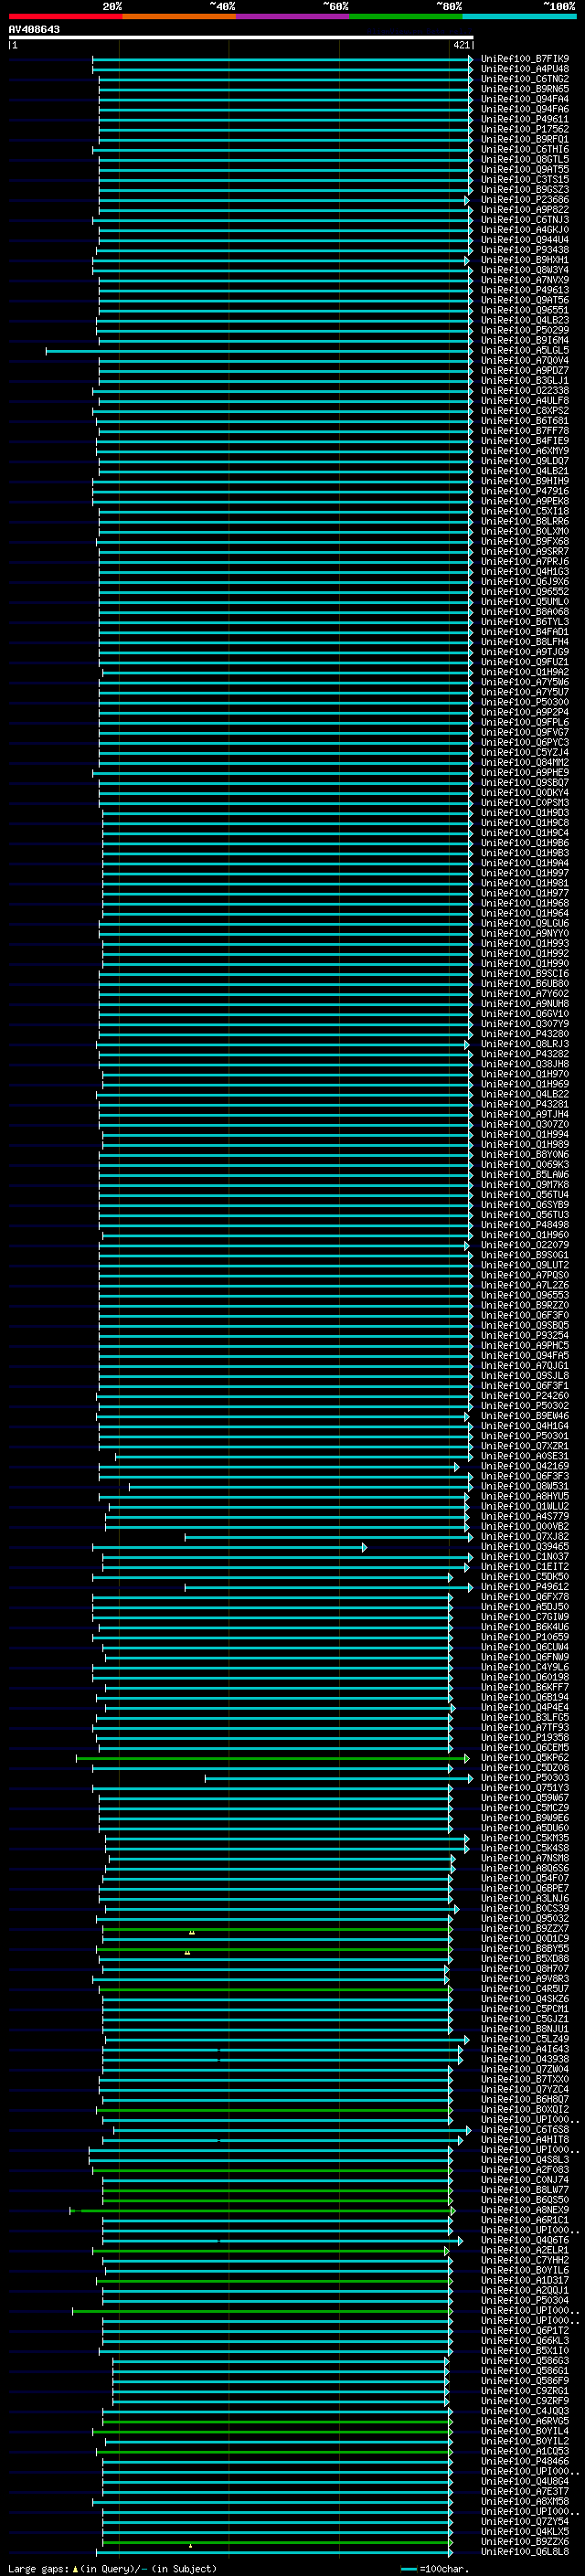Click the UniRef100_Q8H707 label

click(x=525, y=1969)
